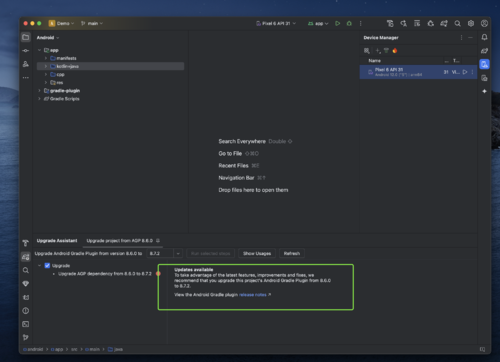Open the Problems tool window

click(x=26, y=311)
